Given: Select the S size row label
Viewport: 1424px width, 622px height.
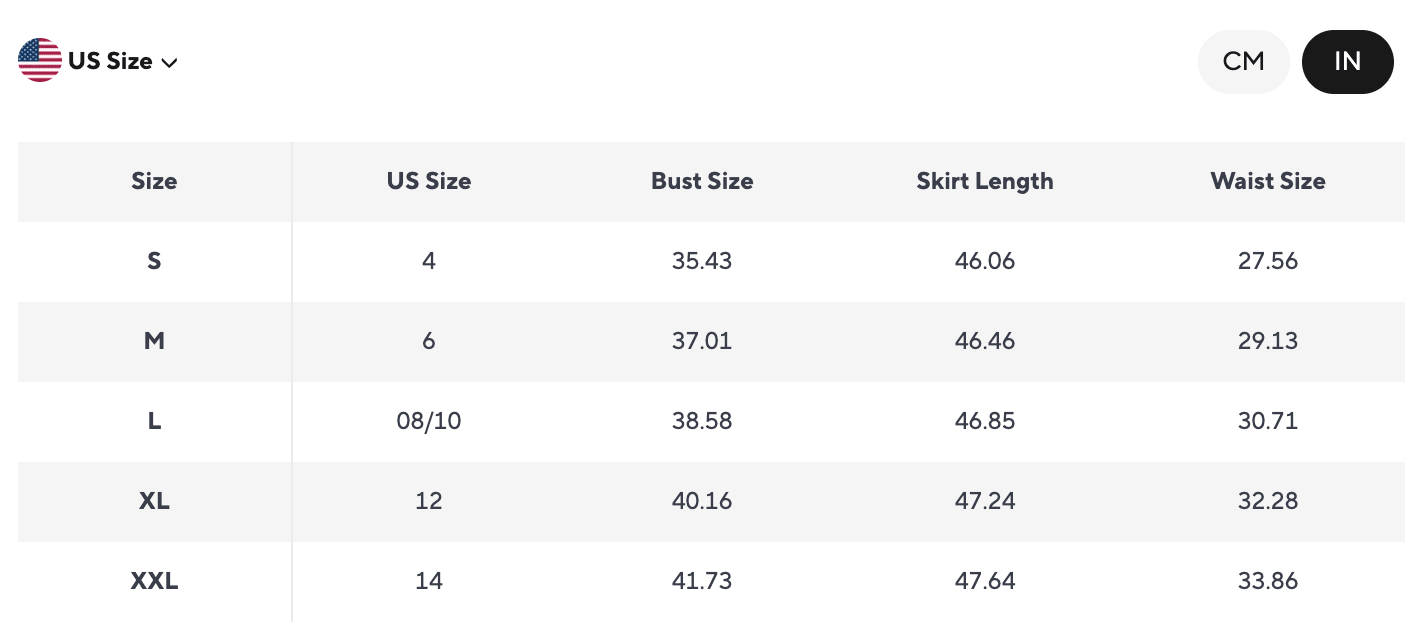Looking at the screenshot, I should (x=154, y=261).
